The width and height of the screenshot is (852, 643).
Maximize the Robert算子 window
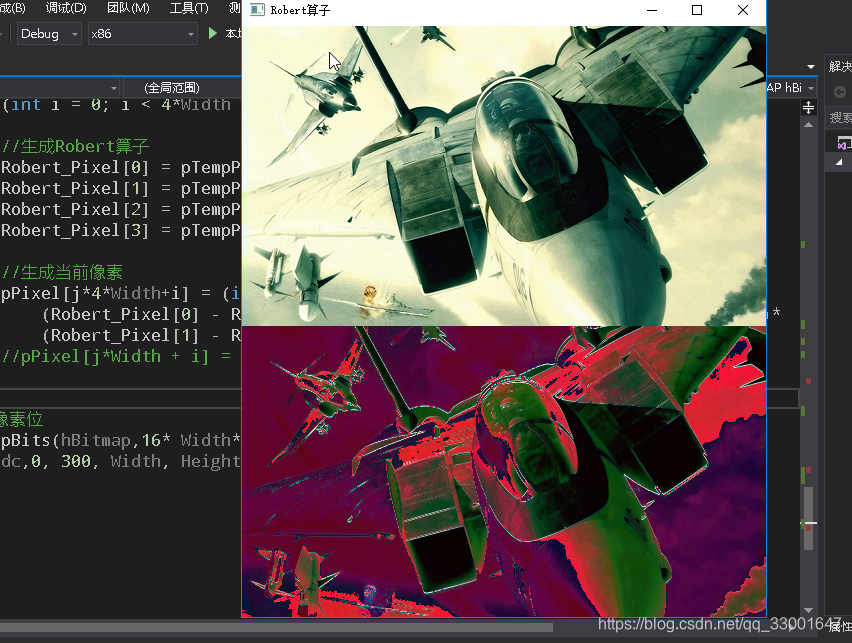(697, 10)
